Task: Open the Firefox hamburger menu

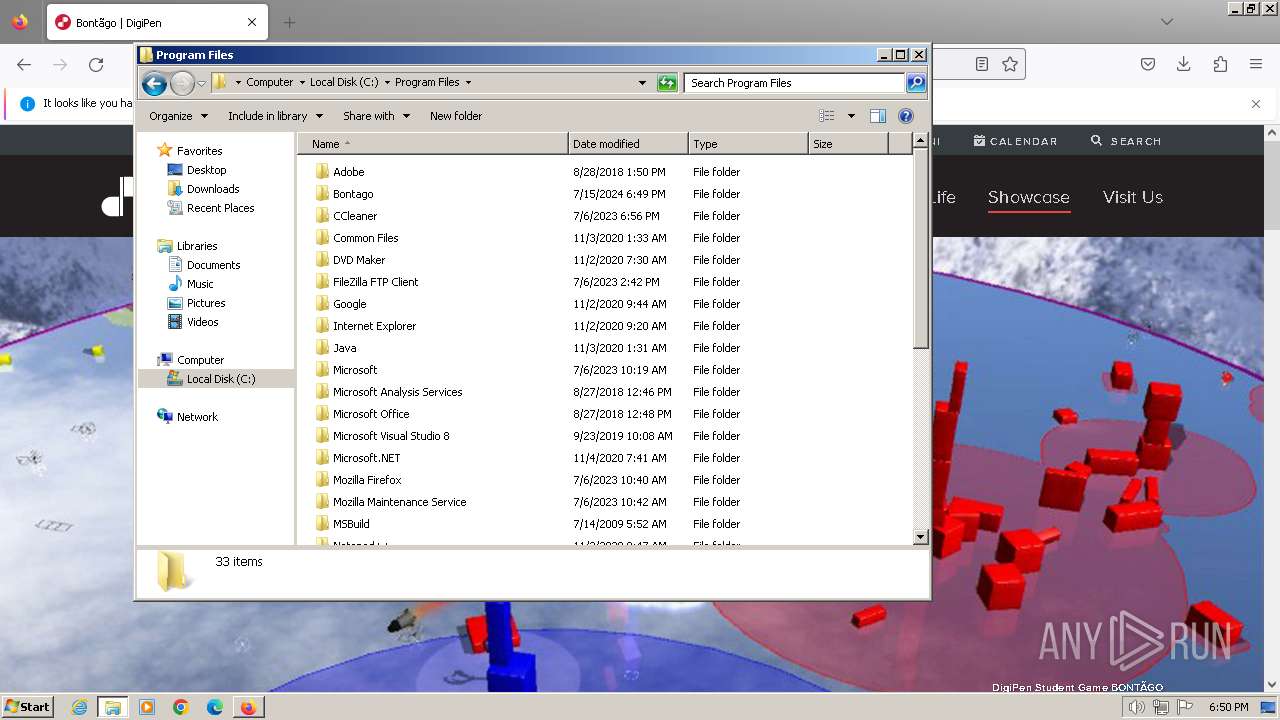Action: point(1256,64)
